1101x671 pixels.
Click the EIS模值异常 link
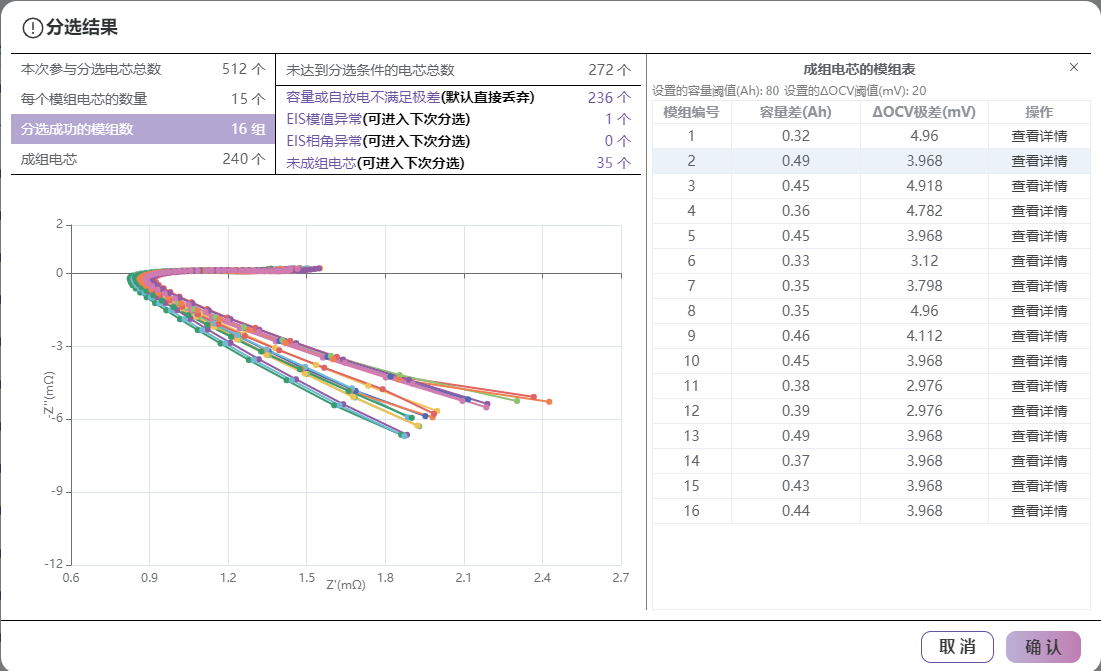pos(321,119)
